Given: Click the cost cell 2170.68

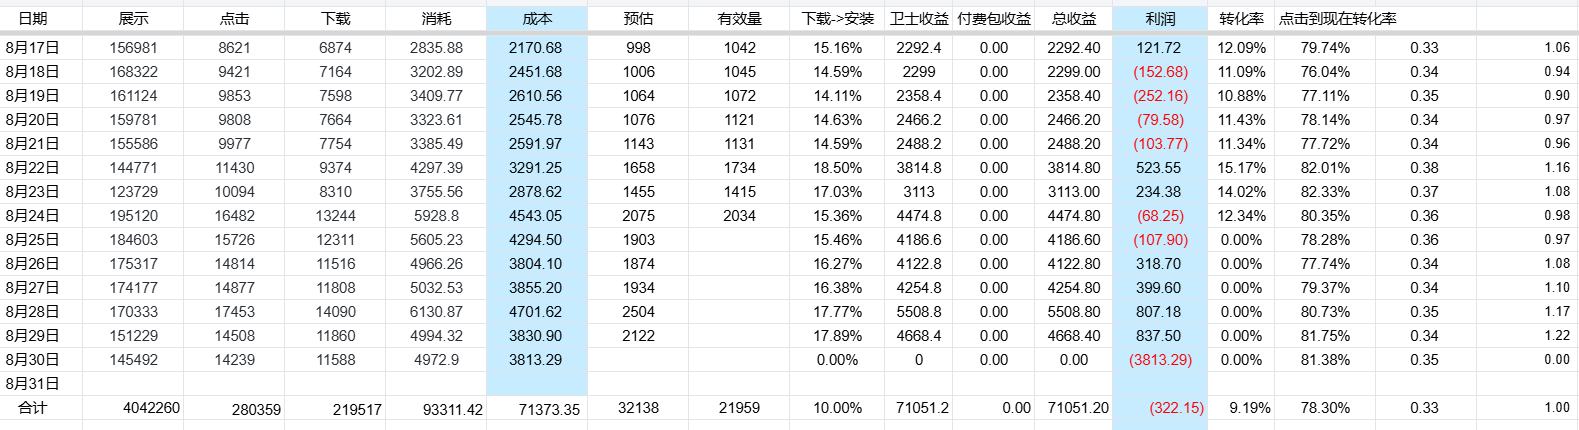Looking at the screenshot, I should (x=535, y=47).
